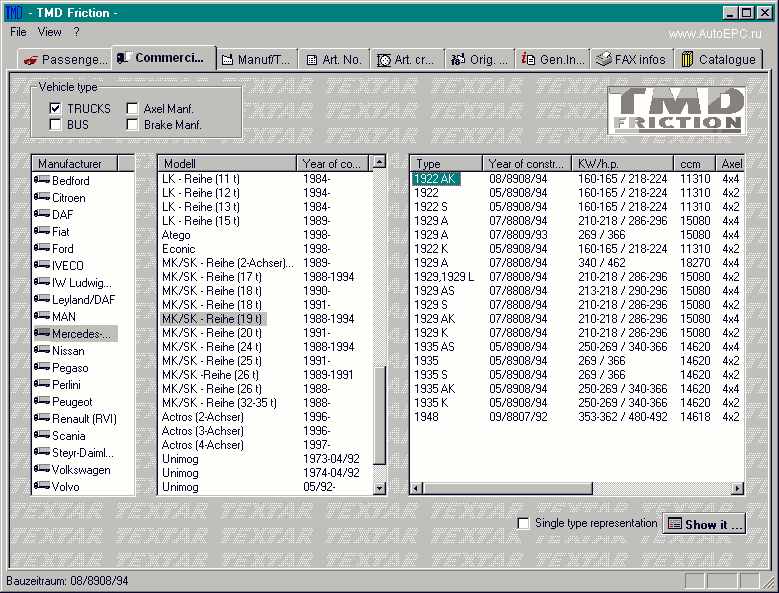Tick the Brake Manf. checkbox

[132, 124]
